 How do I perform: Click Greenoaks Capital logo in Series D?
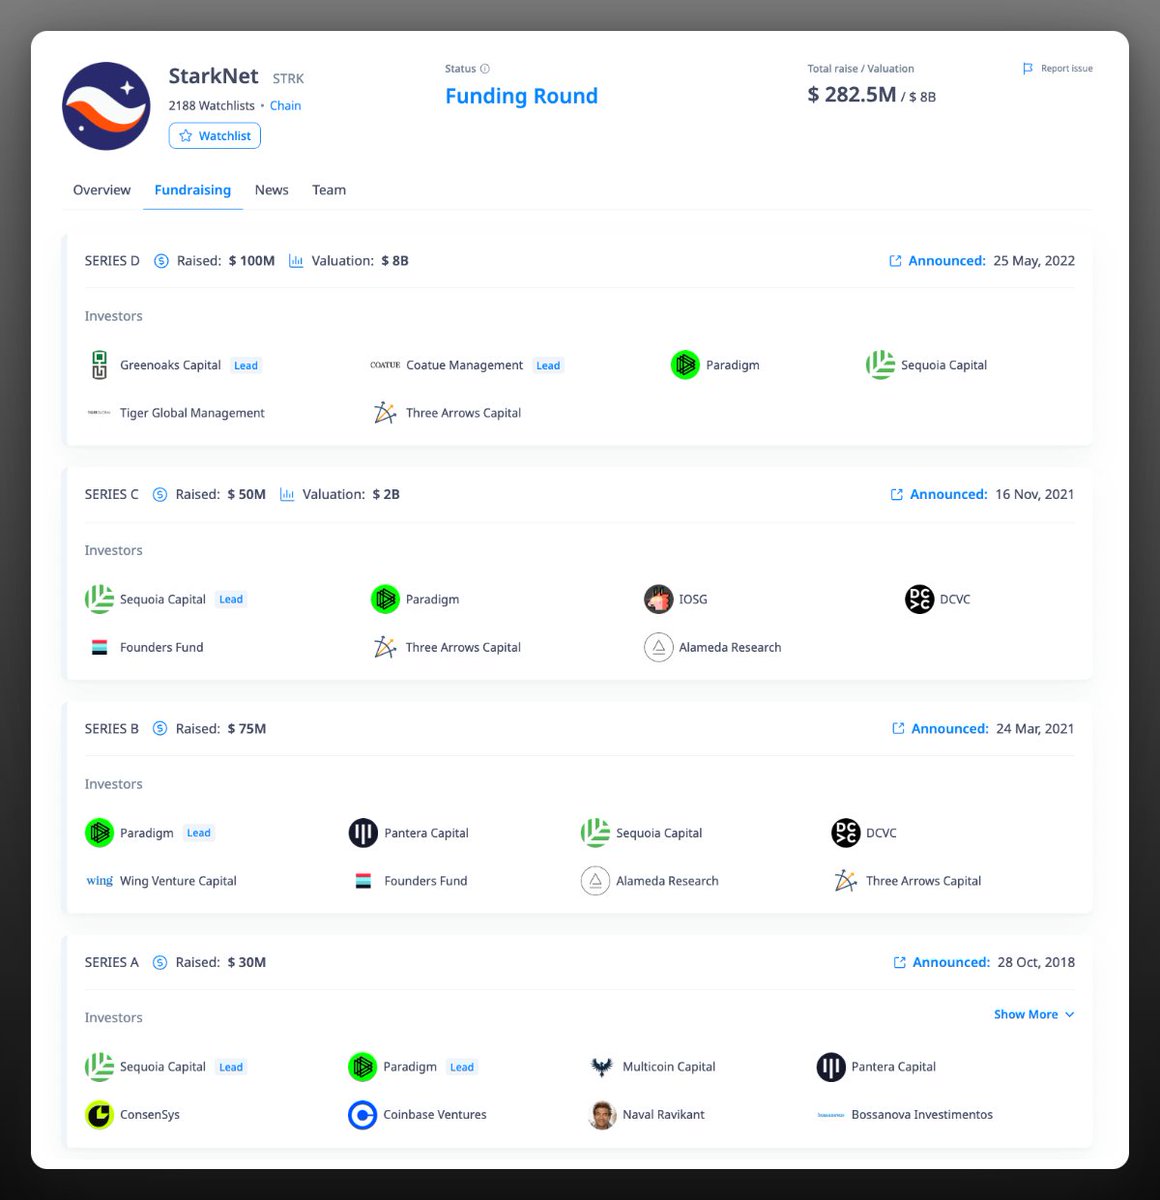point(99,365)
